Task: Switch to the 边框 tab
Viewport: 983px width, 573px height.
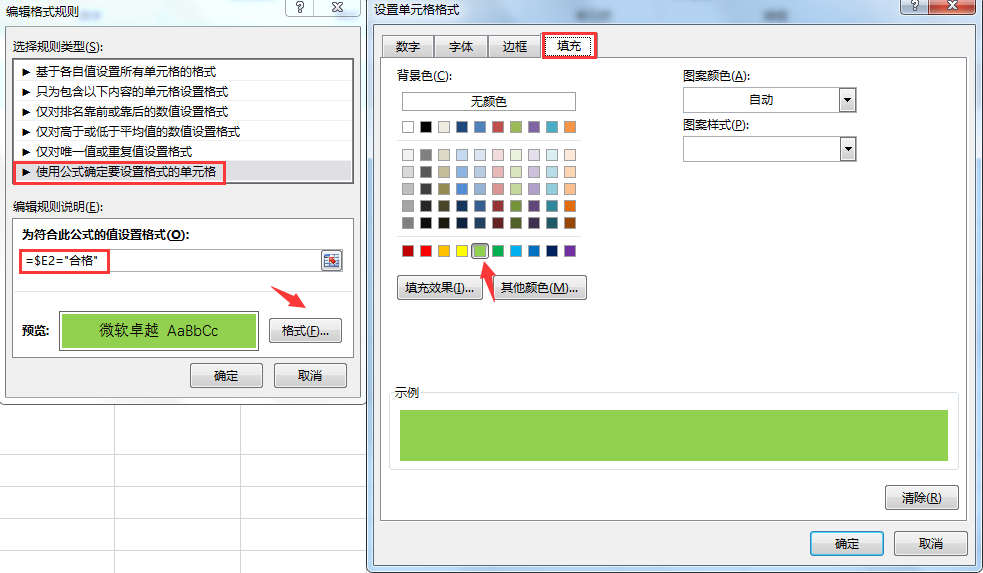Action: coord(515,47)
